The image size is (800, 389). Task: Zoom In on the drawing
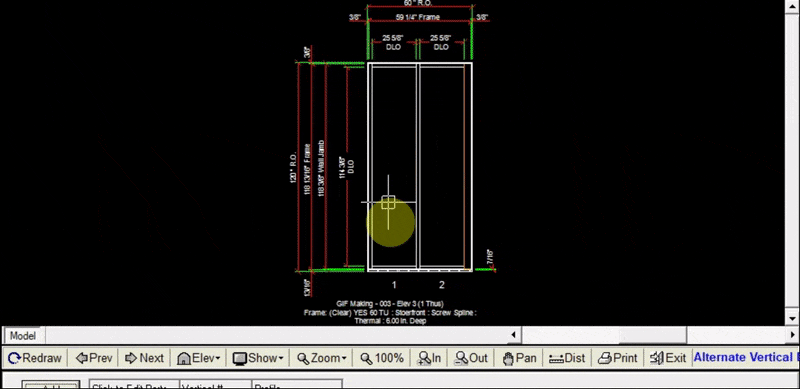pyautogui.click(x=429, y=358)
